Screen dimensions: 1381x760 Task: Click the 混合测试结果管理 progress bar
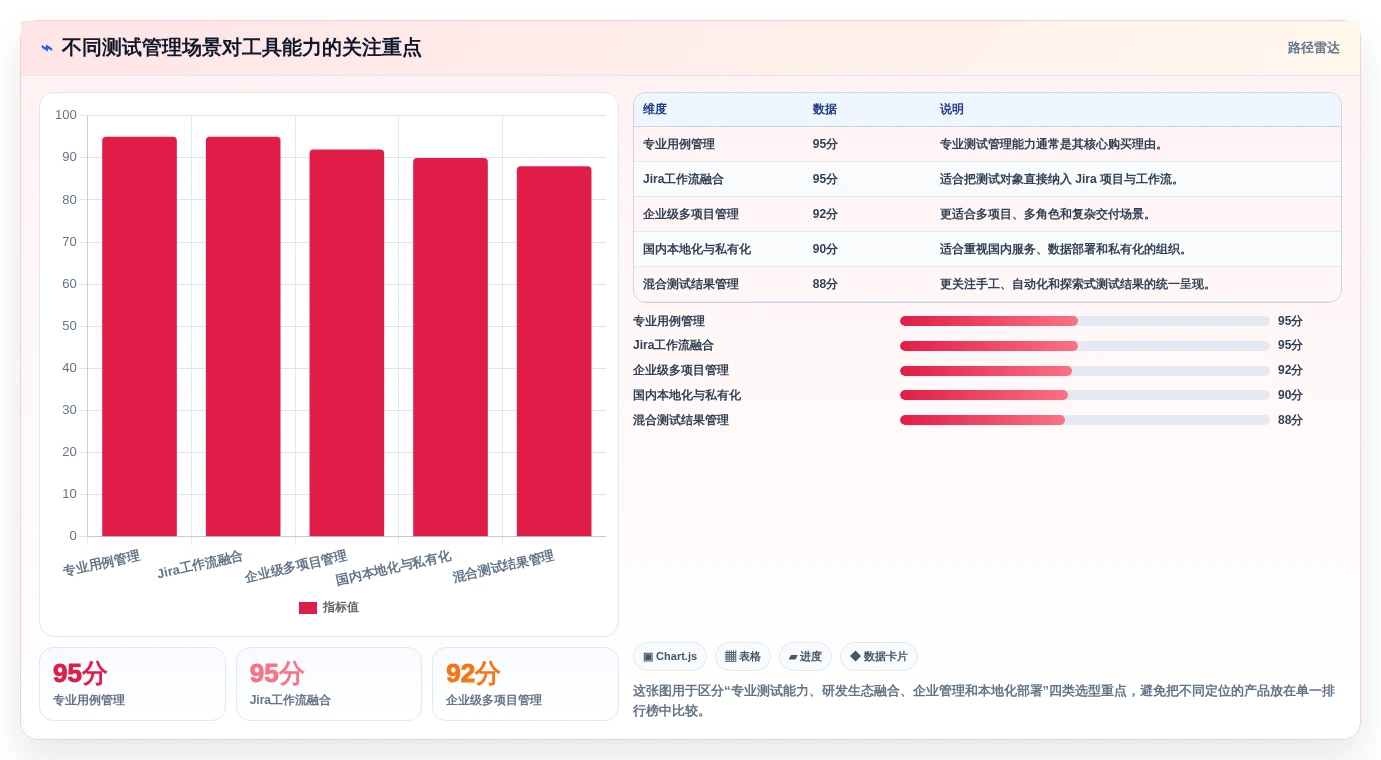[1085, 420]
